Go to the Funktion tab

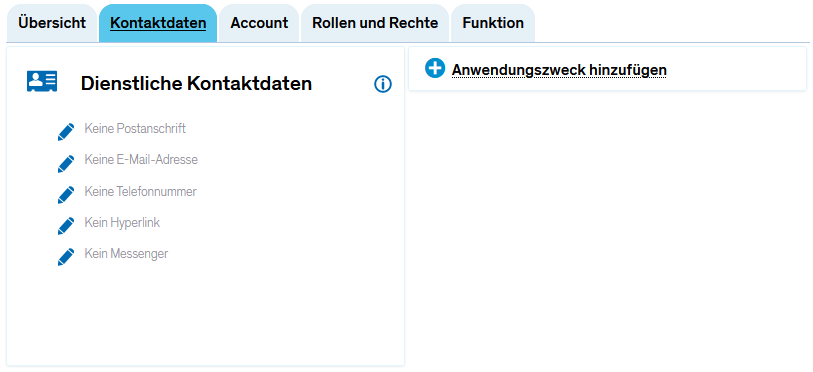493,23
